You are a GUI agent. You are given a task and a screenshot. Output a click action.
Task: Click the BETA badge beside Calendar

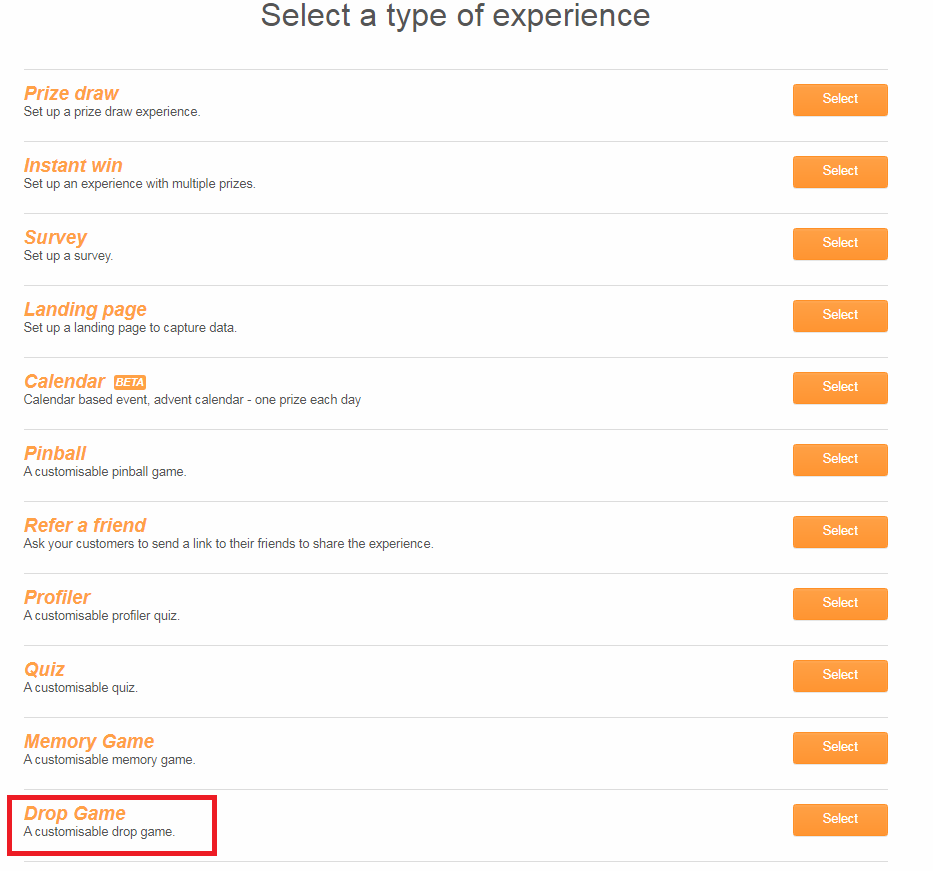point(130,382)
